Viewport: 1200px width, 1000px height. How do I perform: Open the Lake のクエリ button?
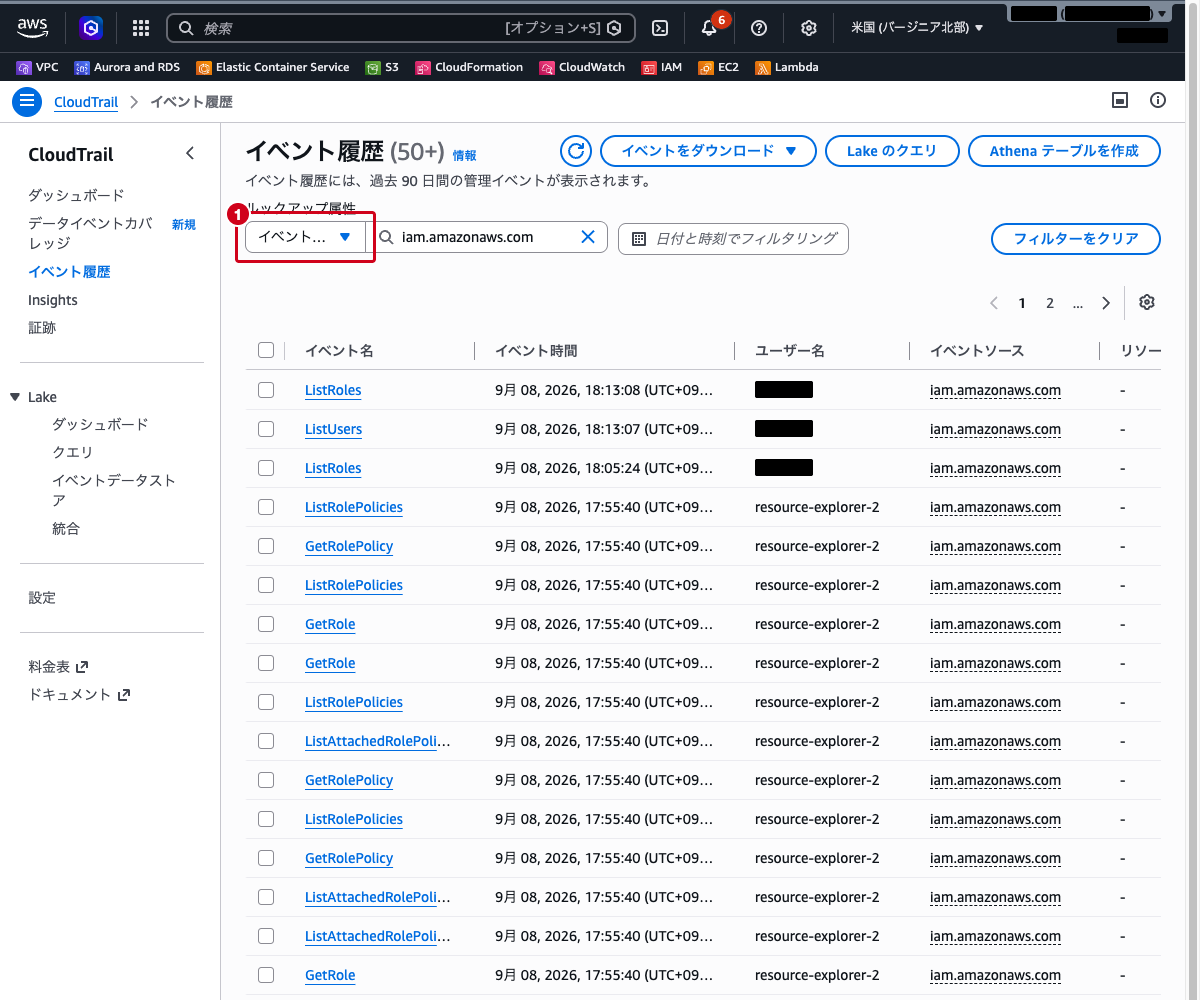click(892, 151)
